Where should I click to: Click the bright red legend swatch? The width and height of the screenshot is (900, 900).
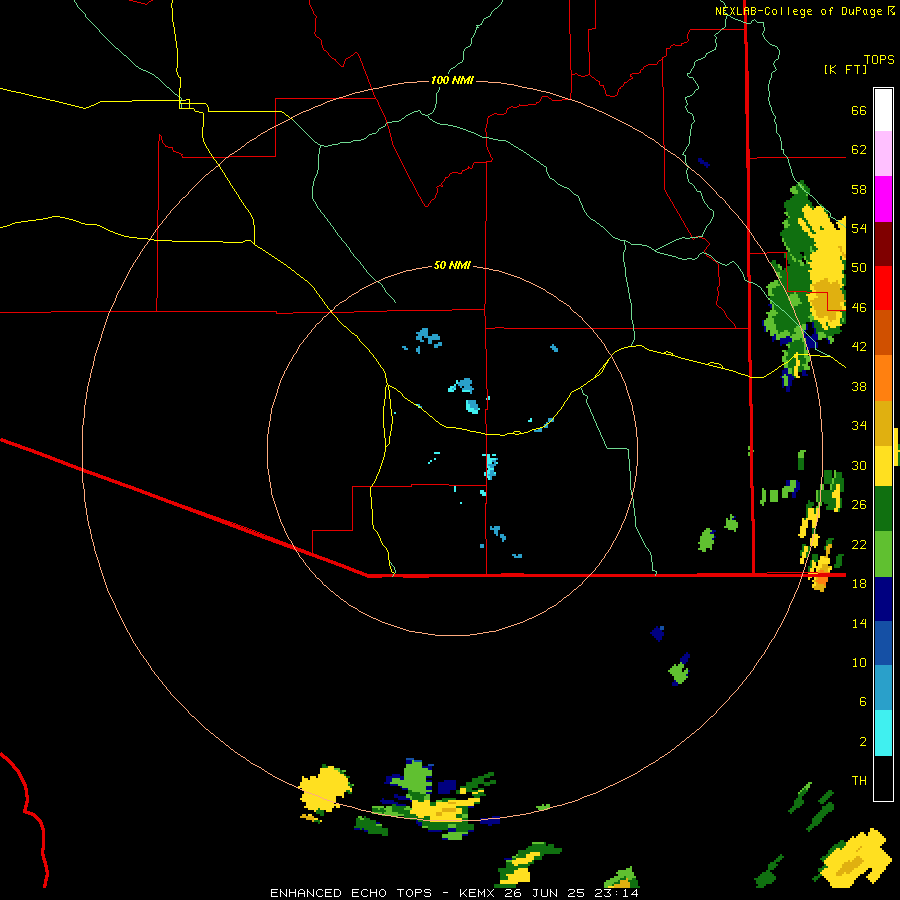pos(883,288)
